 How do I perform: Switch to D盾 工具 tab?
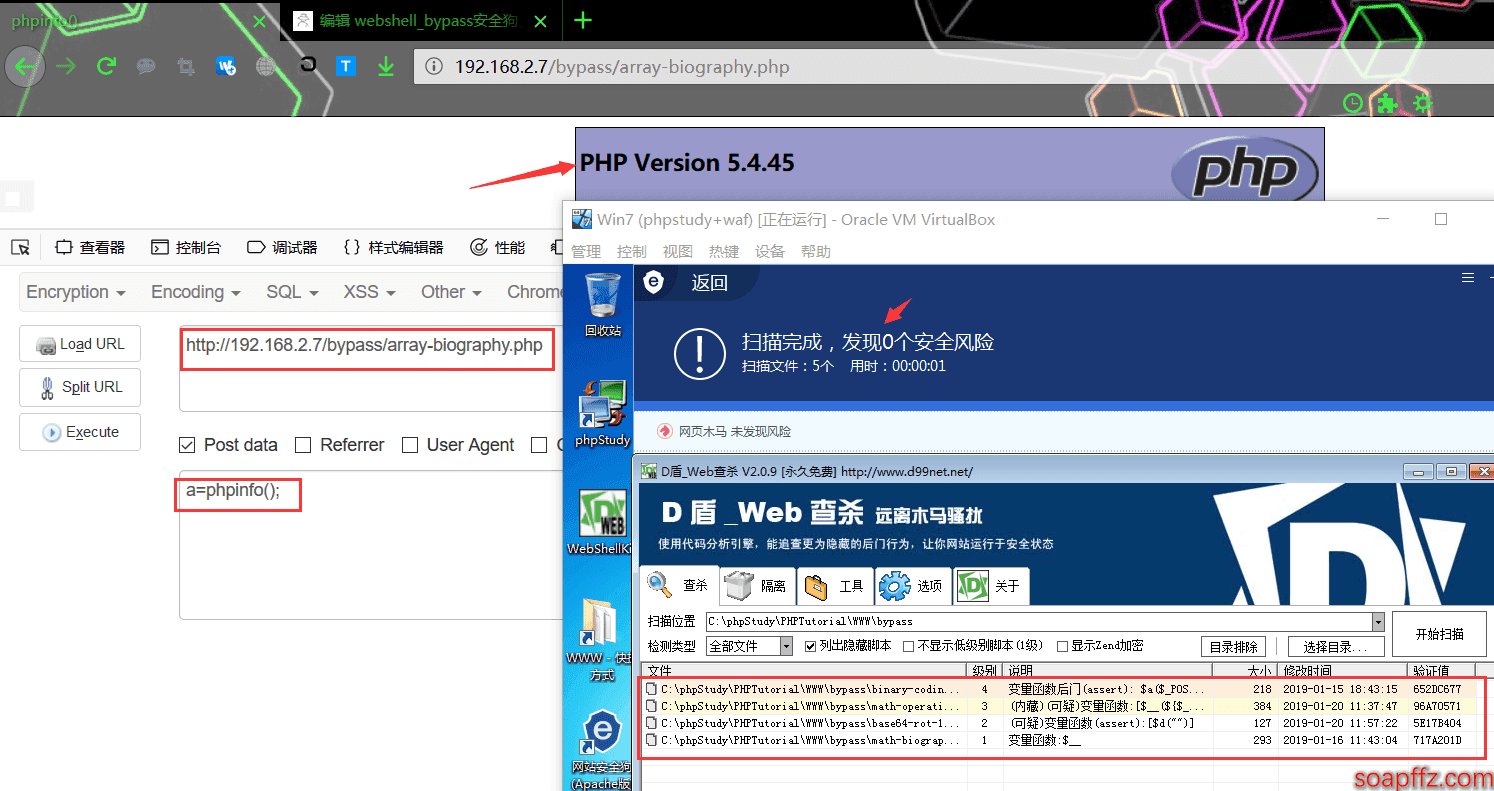point(836,585)
